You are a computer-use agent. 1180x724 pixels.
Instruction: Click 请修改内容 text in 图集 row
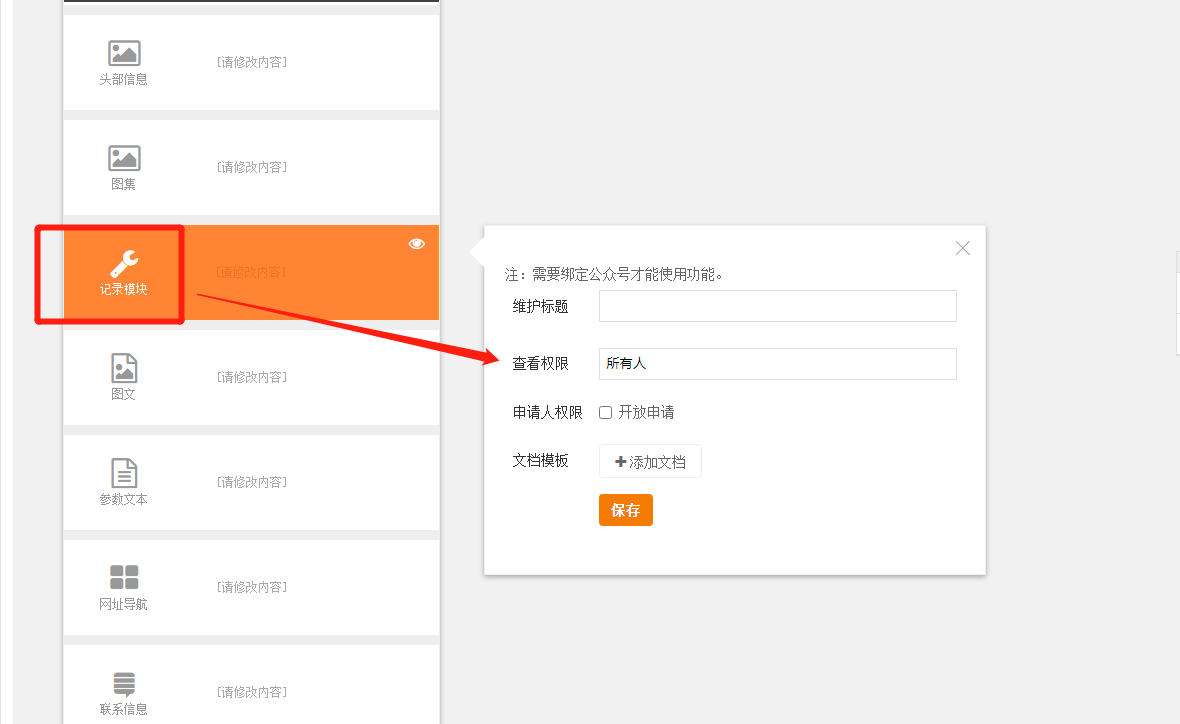coord(252,167)
